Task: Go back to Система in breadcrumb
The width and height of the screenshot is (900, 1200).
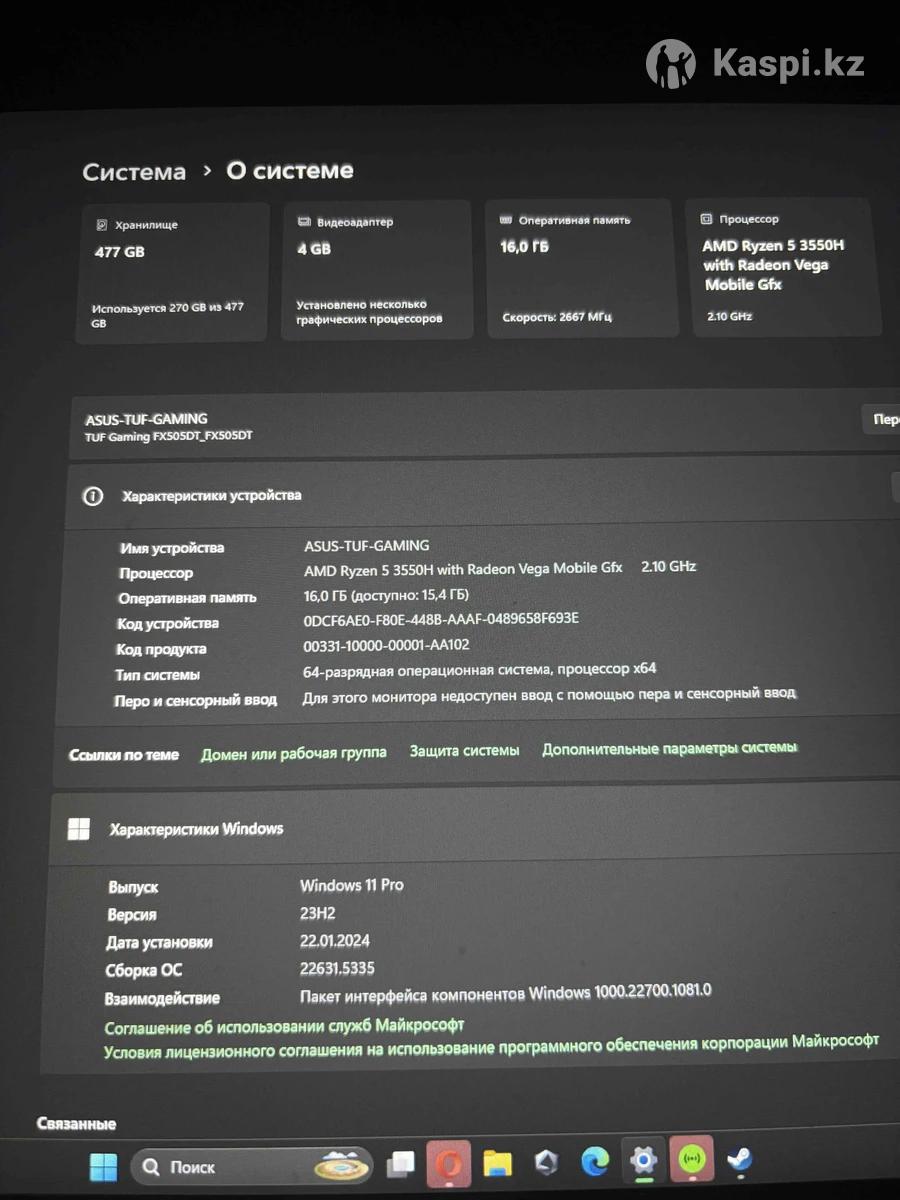Action: 134,172
